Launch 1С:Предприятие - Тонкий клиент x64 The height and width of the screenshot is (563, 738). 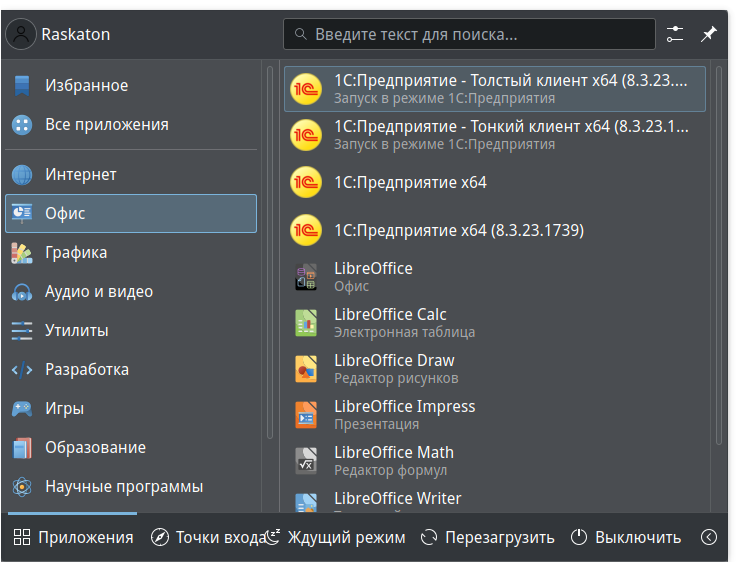click(x=495, y=135)
